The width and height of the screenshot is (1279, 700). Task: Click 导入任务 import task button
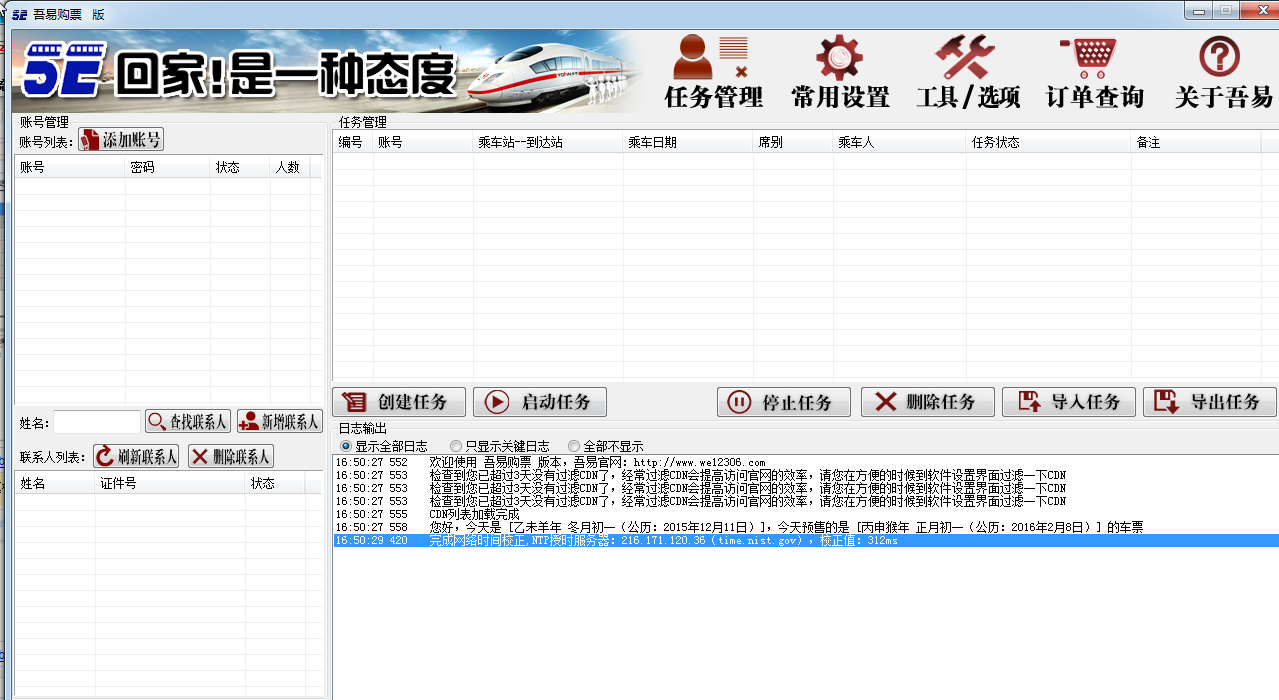pyautogui.click(x=1069, y=402)
